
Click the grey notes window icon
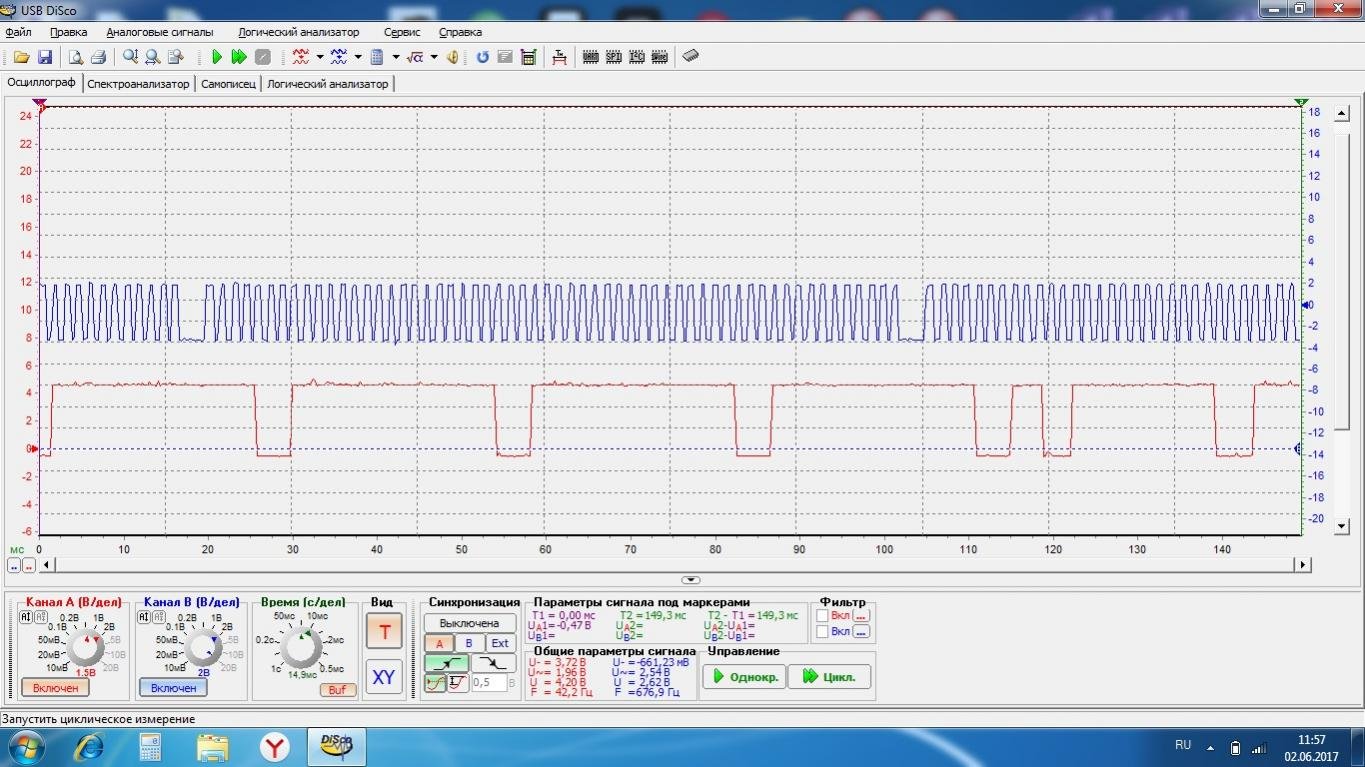tap(505, 57)
